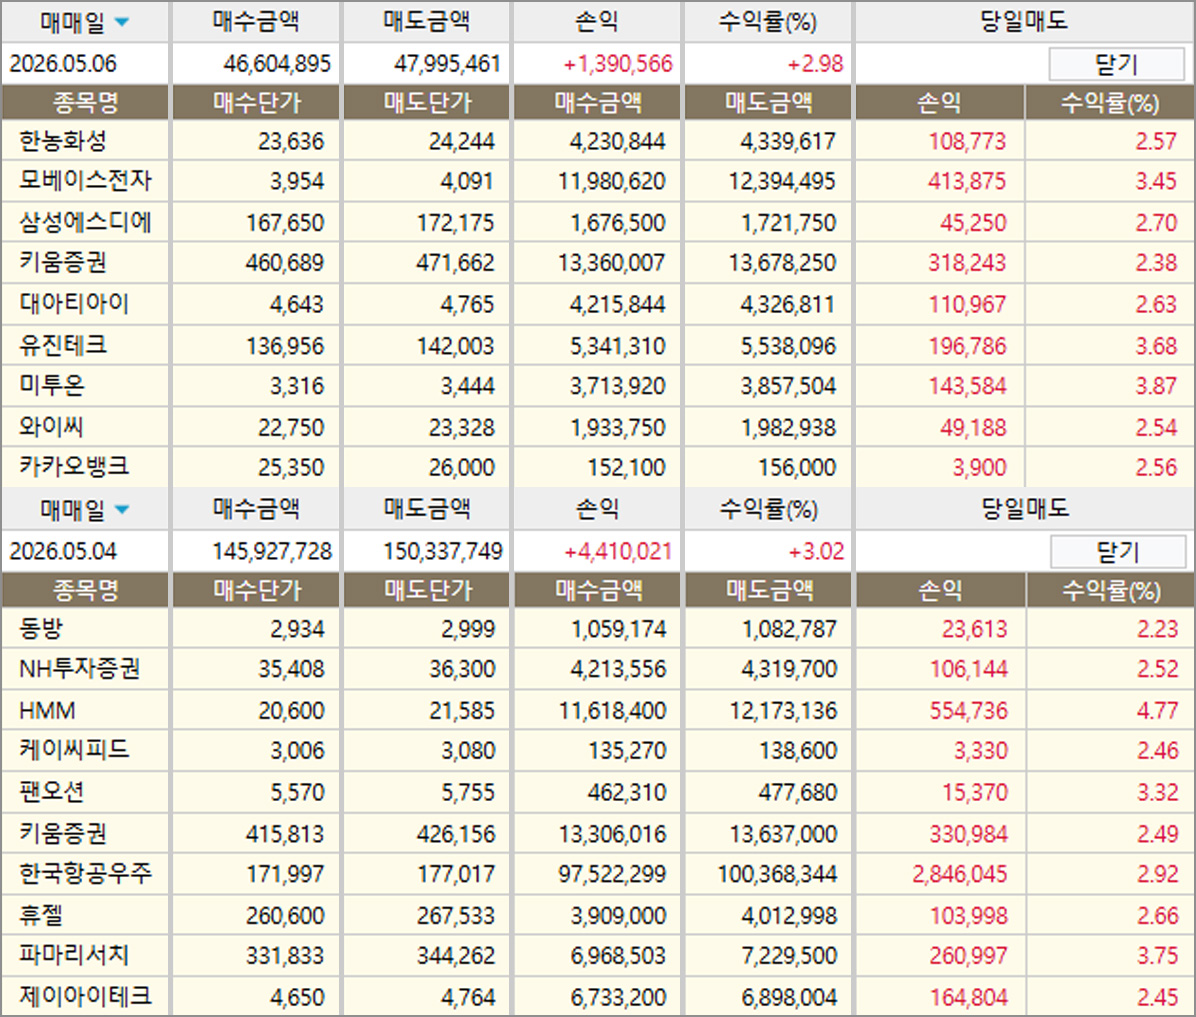Screen dimensions: 1196x1017
Task: Click 휴젤 sell price 267,533
Action: [455, 915]
